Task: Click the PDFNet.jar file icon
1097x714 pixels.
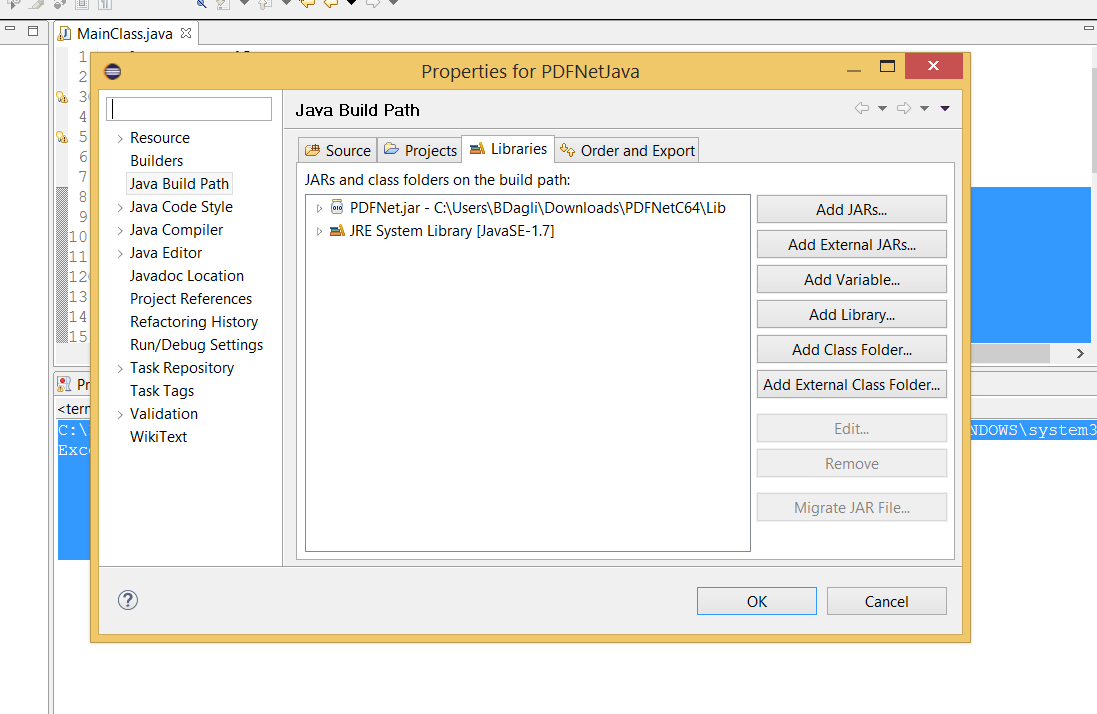Action: (337, 207)
